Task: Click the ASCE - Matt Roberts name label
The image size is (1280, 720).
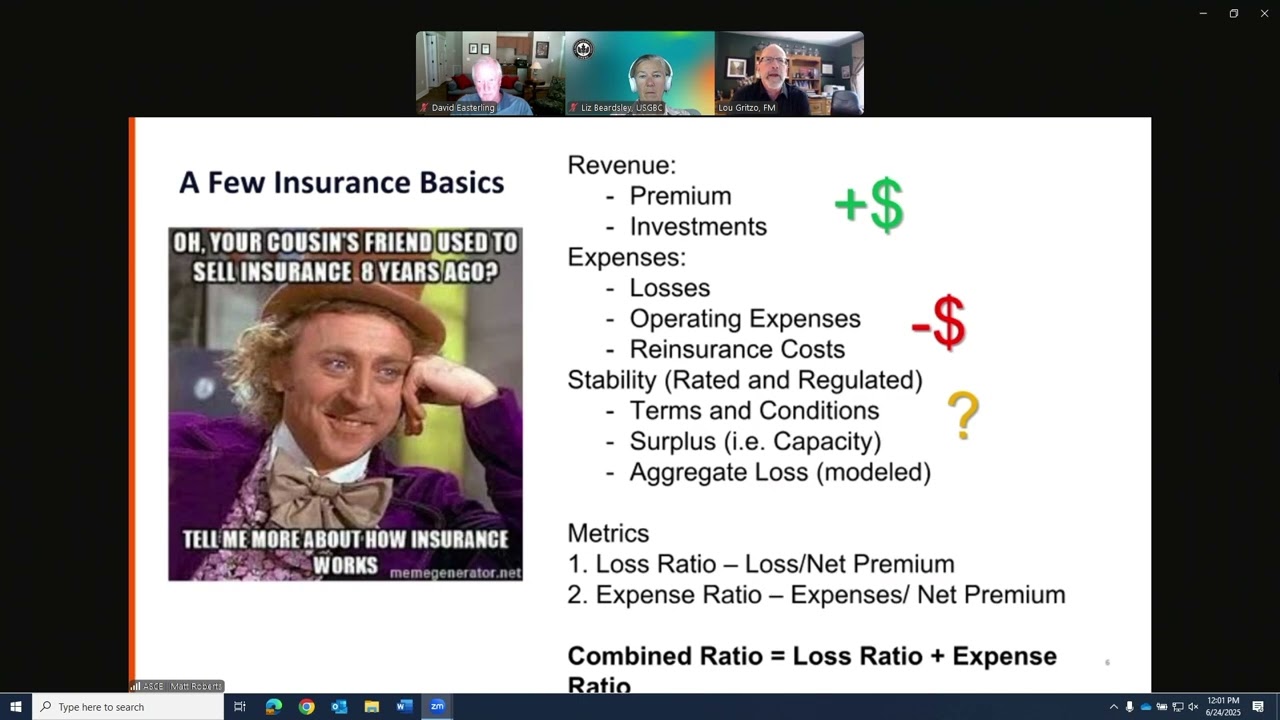Action: point(177,686)
